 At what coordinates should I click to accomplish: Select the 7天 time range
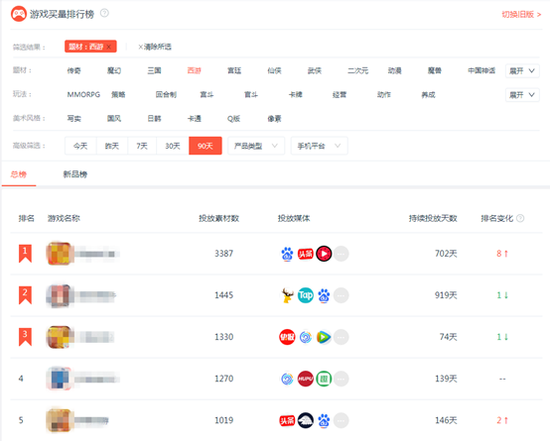pos(142,146)
